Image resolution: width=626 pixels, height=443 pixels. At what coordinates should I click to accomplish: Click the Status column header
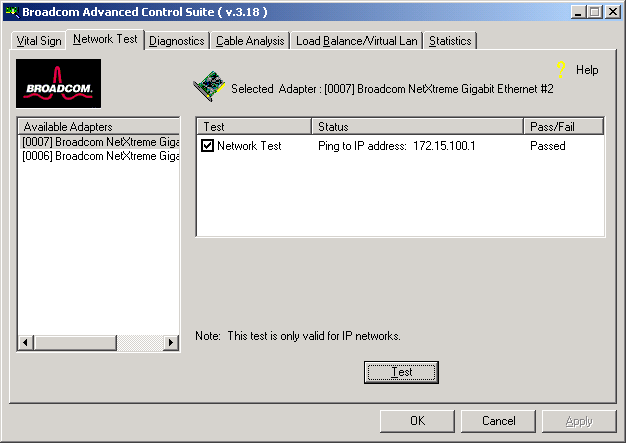pyautogui.click(x=417, y=127)
